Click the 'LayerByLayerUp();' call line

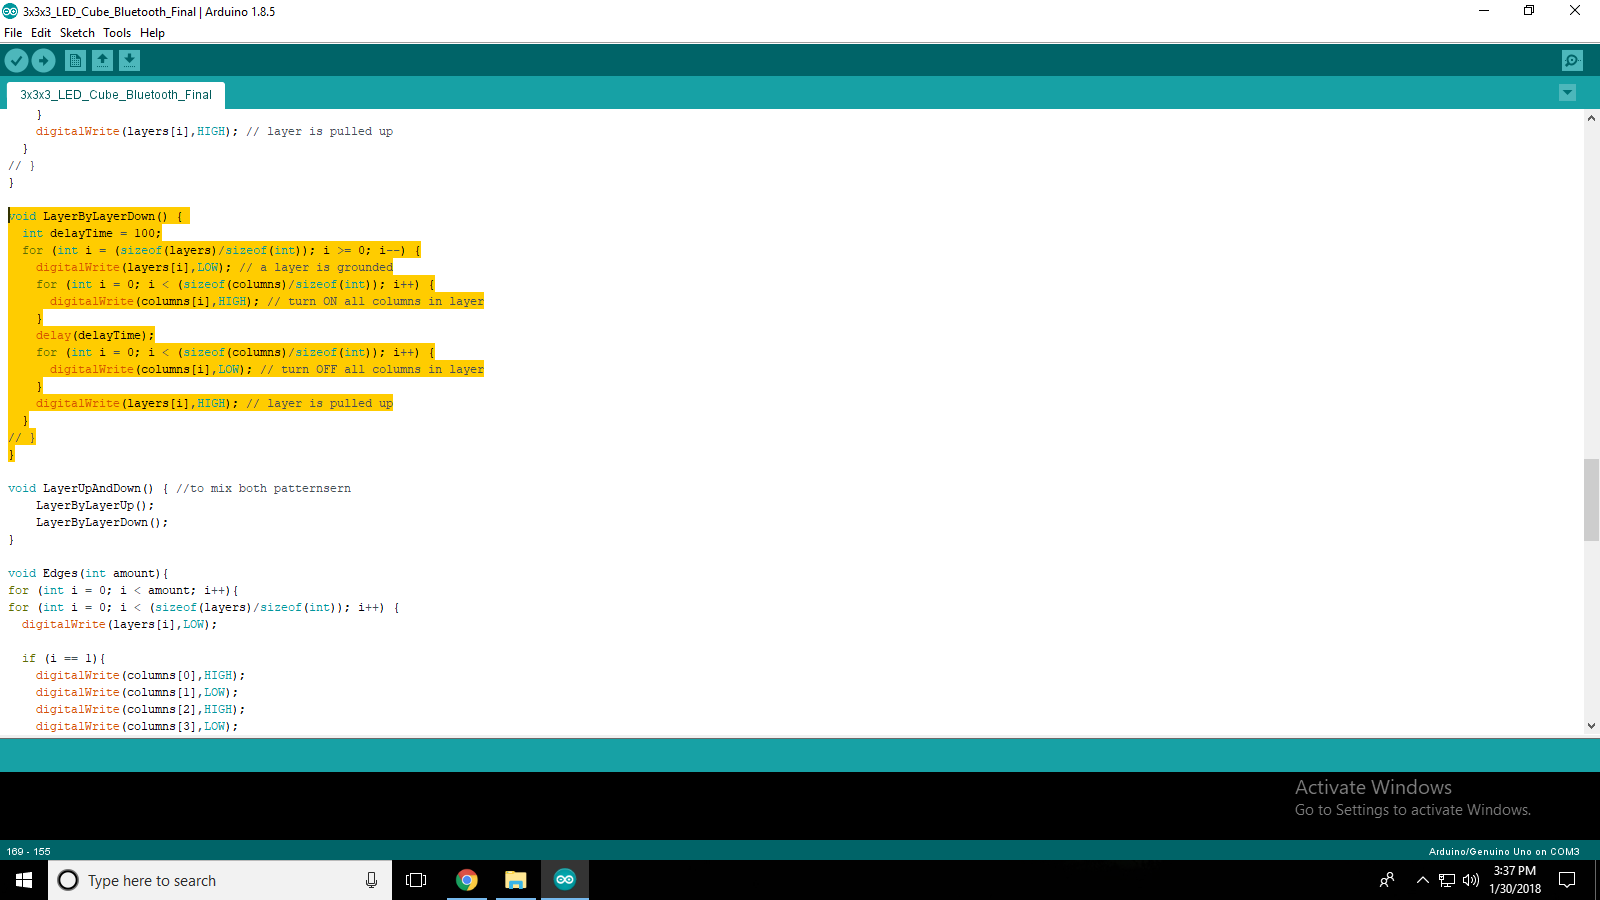tap(95, 505)
